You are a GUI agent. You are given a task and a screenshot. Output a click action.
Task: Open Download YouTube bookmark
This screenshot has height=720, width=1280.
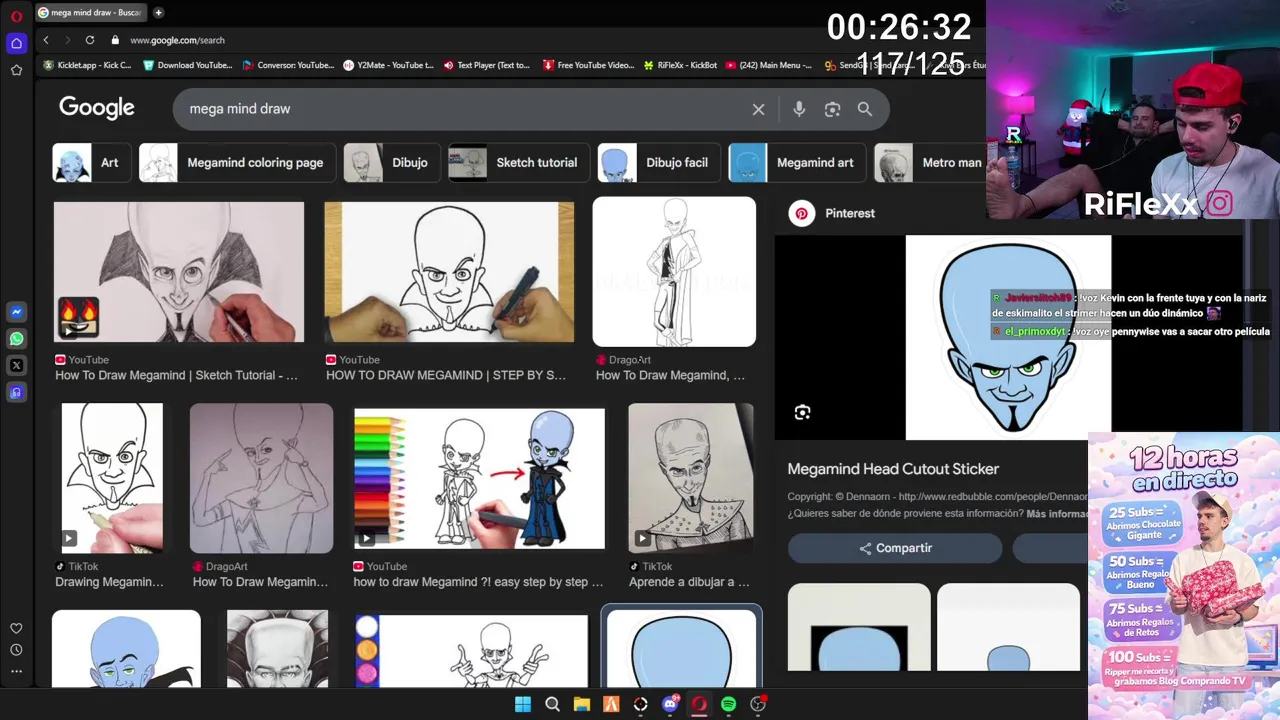coord(188,65)
